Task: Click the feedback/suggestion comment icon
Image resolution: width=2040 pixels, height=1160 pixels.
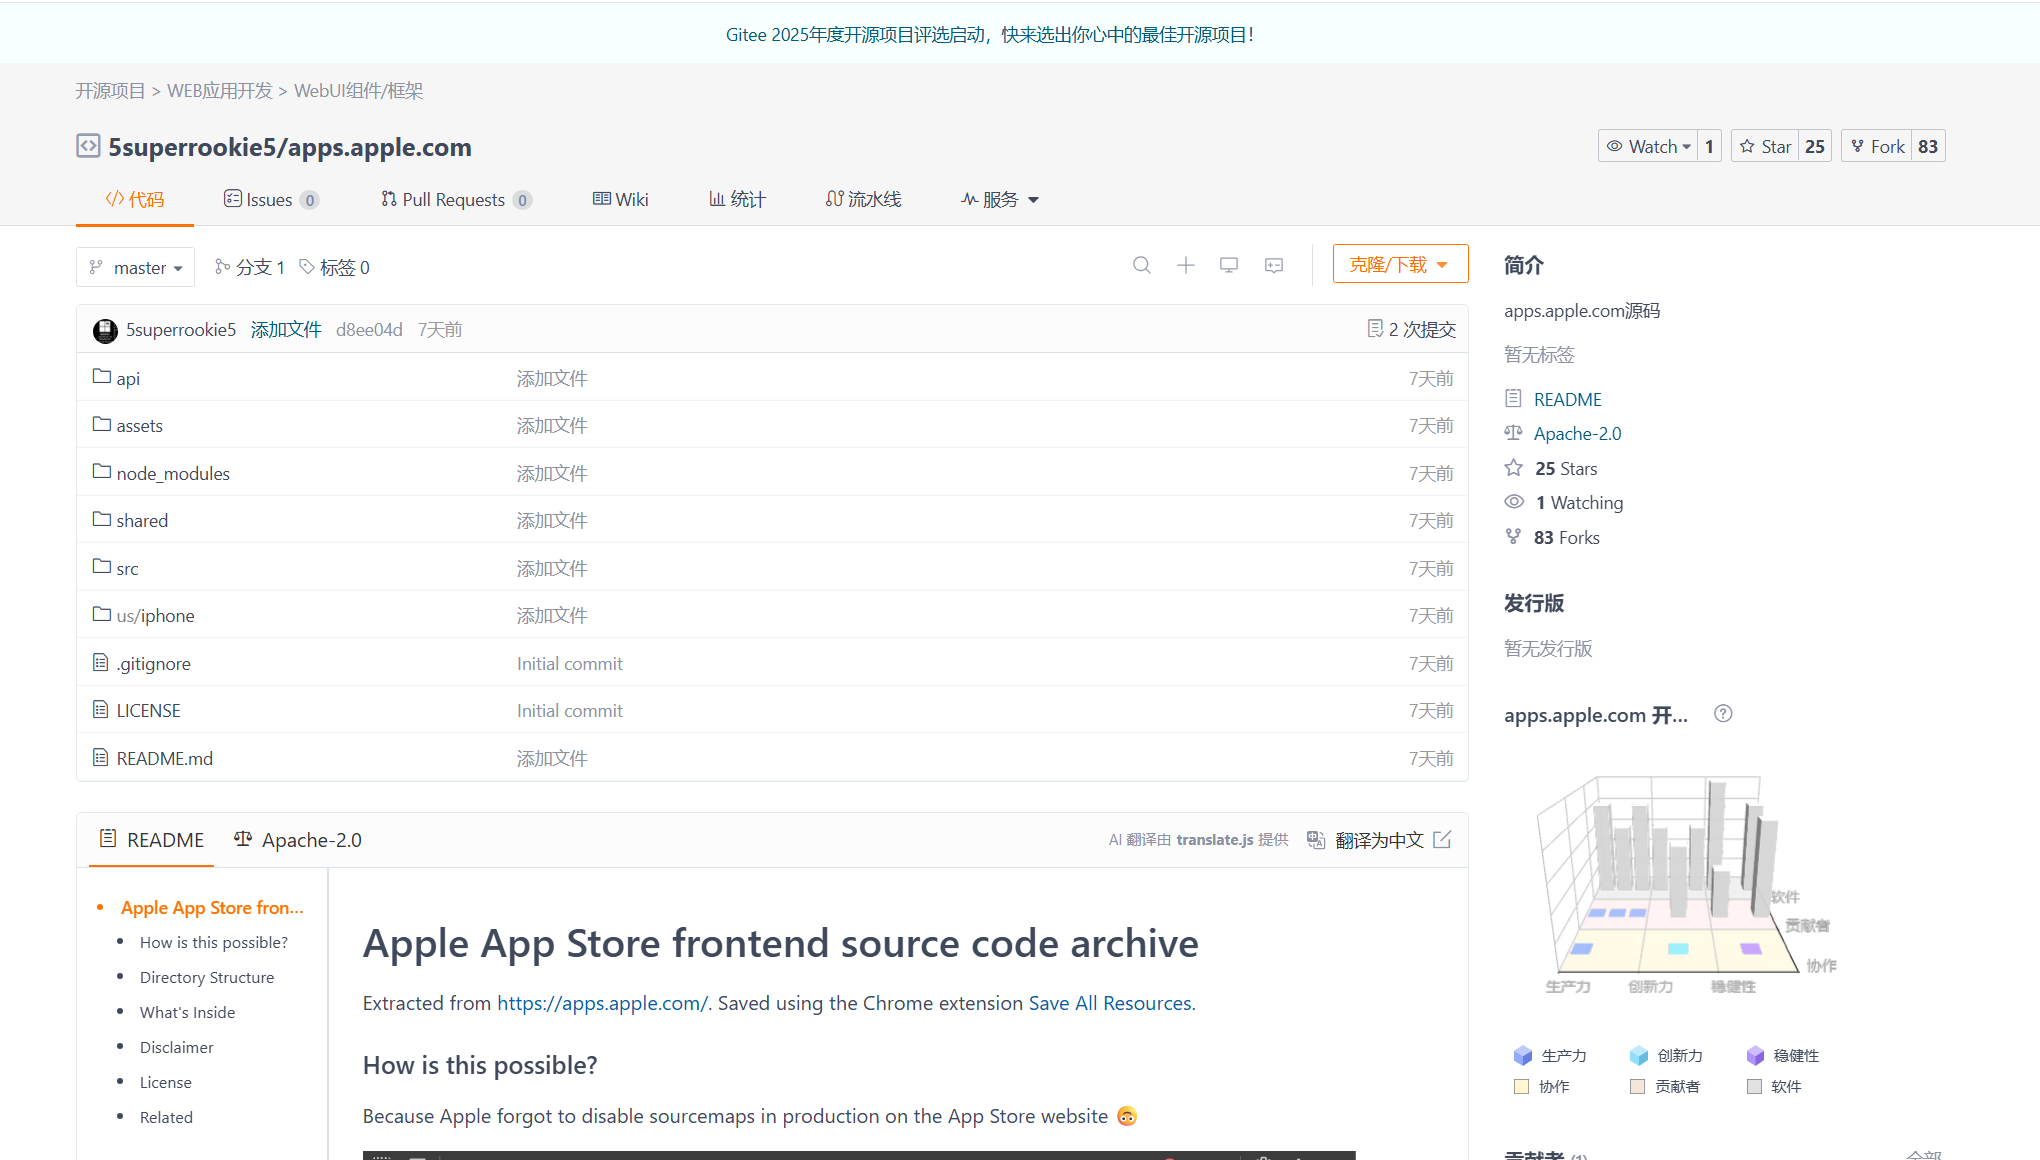Action: (1273, 265)
